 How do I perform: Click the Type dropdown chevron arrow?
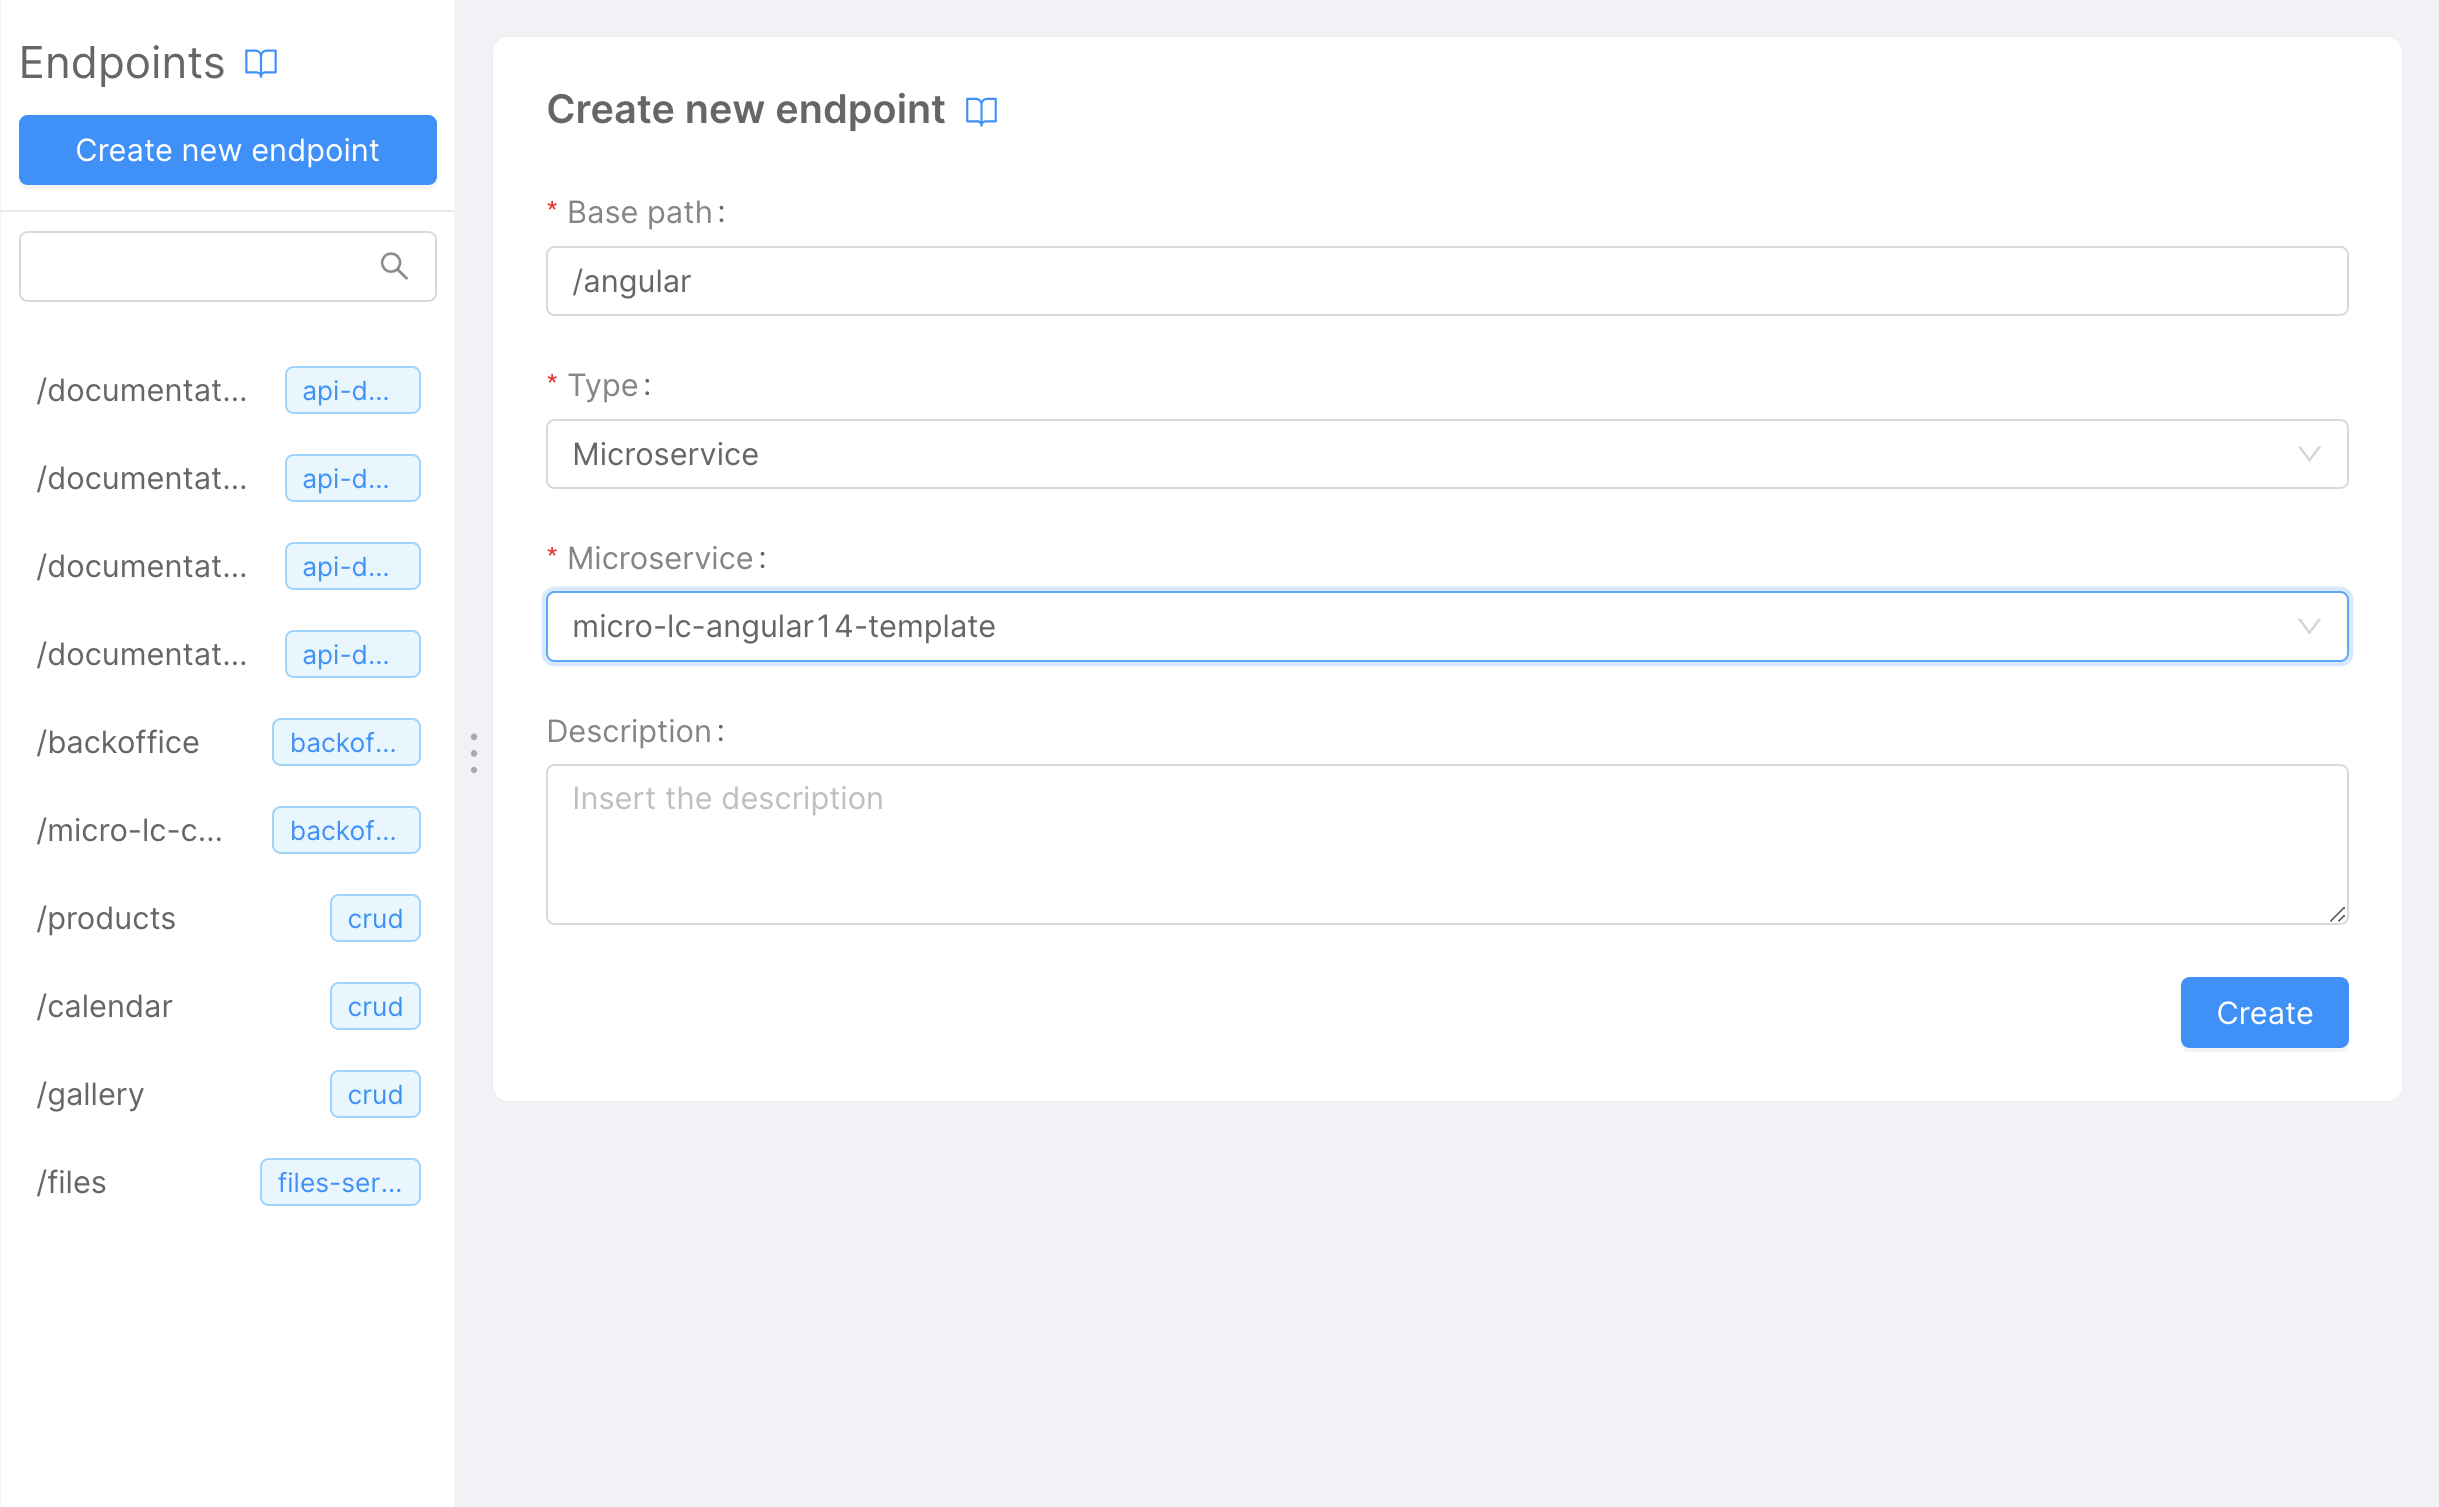coord(2310,454)
